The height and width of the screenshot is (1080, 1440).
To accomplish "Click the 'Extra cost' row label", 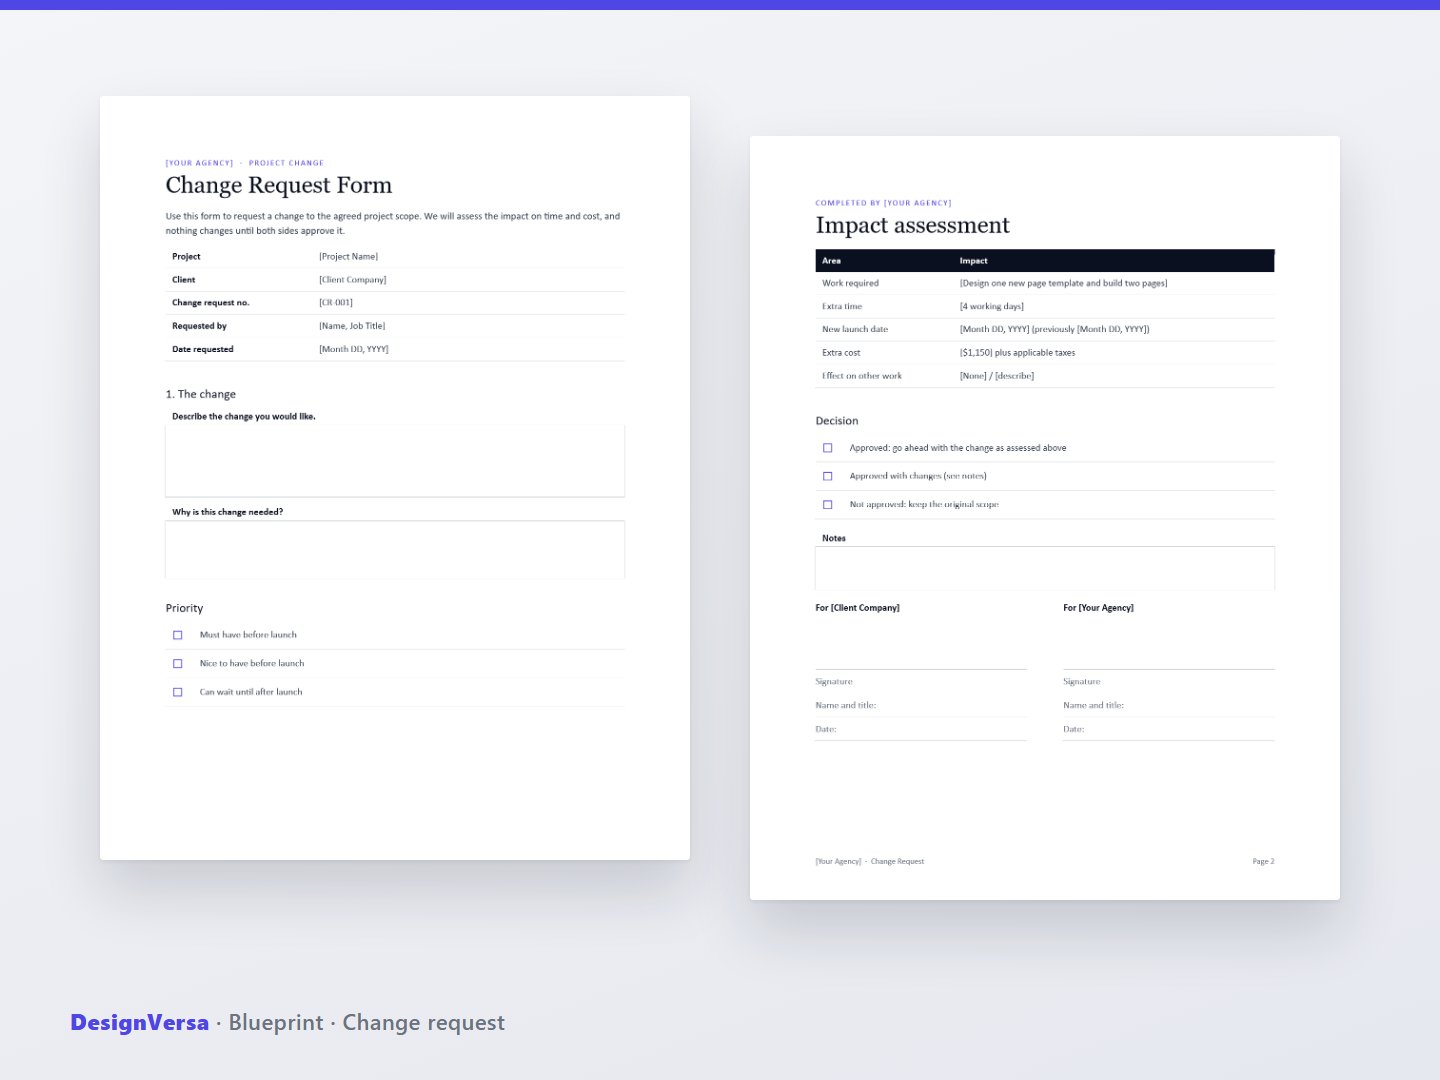I will (x=841, y=353).
